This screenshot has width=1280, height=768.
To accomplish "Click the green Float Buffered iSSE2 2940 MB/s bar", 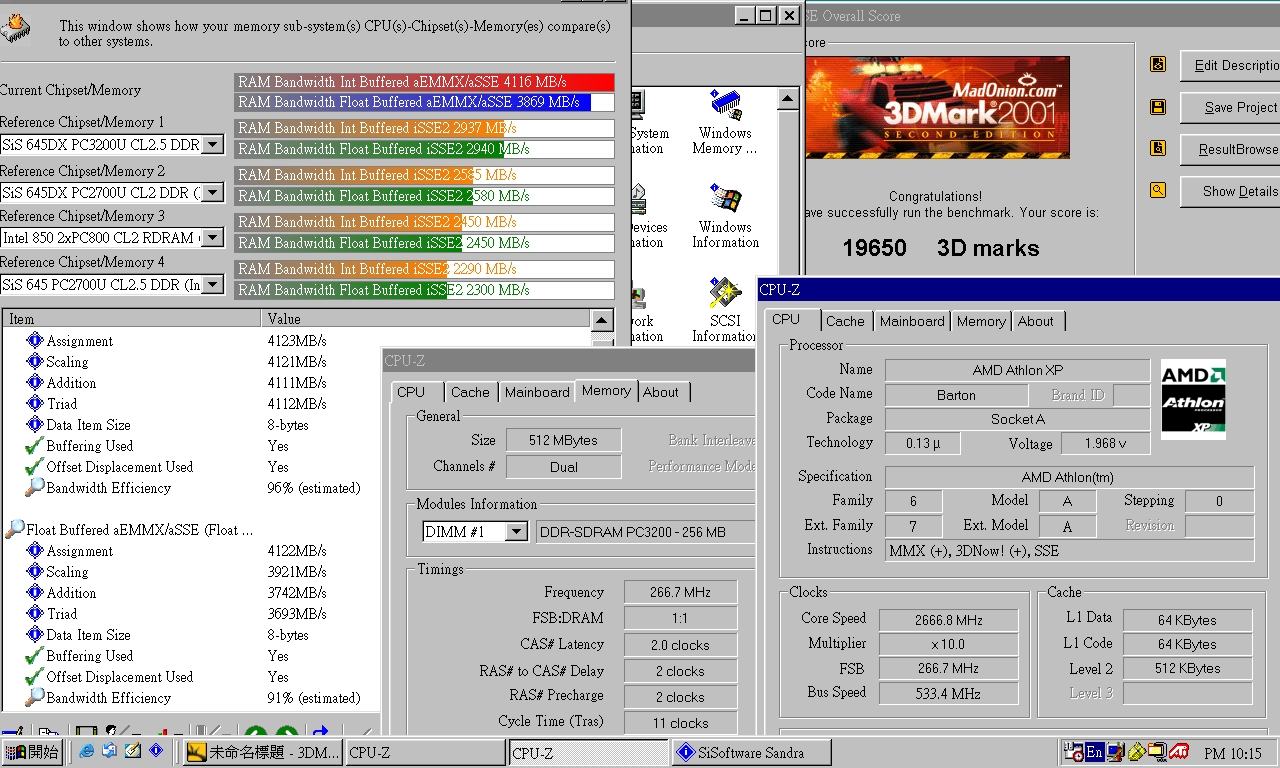I will [370, 149].
